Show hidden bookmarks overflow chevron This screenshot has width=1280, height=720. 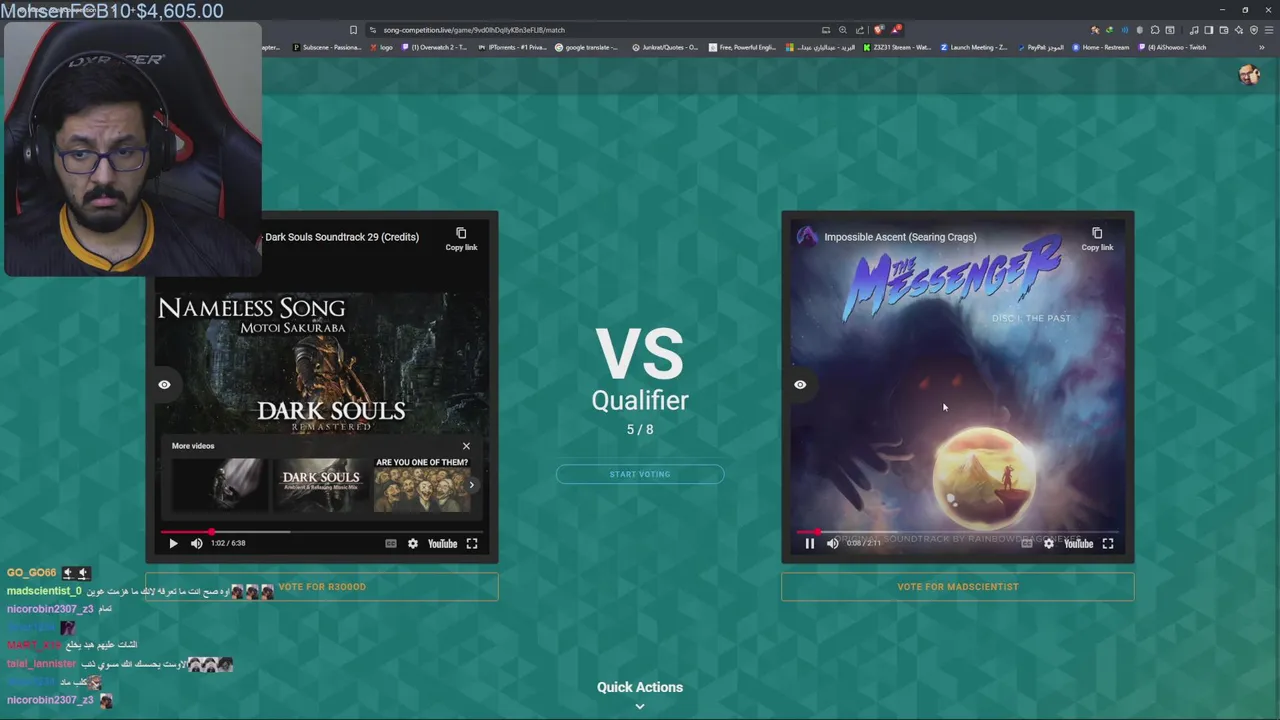point(1261,47)
